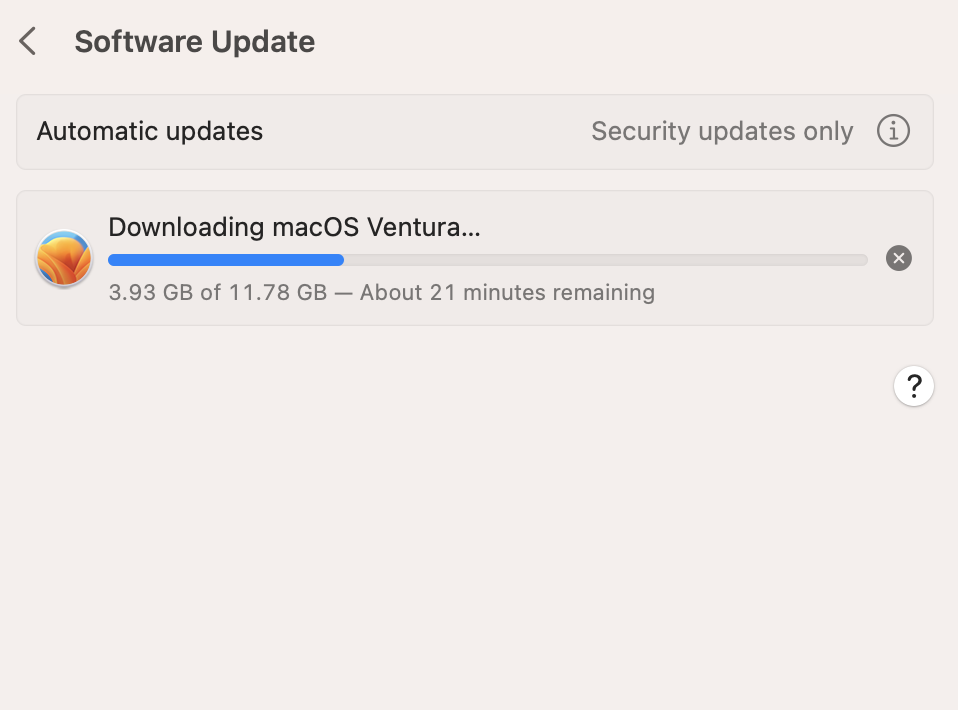Image resolution: width=958 pixels, height=710 pixels.
Task: Go back using the back chevron
Action: [28, 42]
